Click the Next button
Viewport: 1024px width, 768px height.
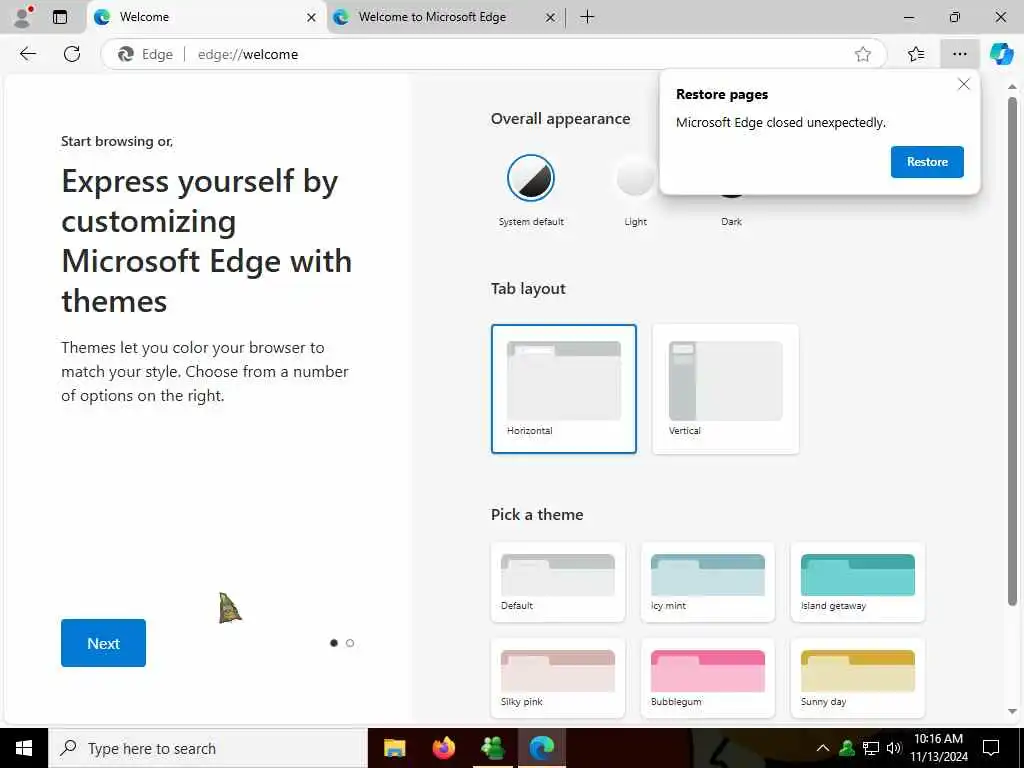pos(103,643)
